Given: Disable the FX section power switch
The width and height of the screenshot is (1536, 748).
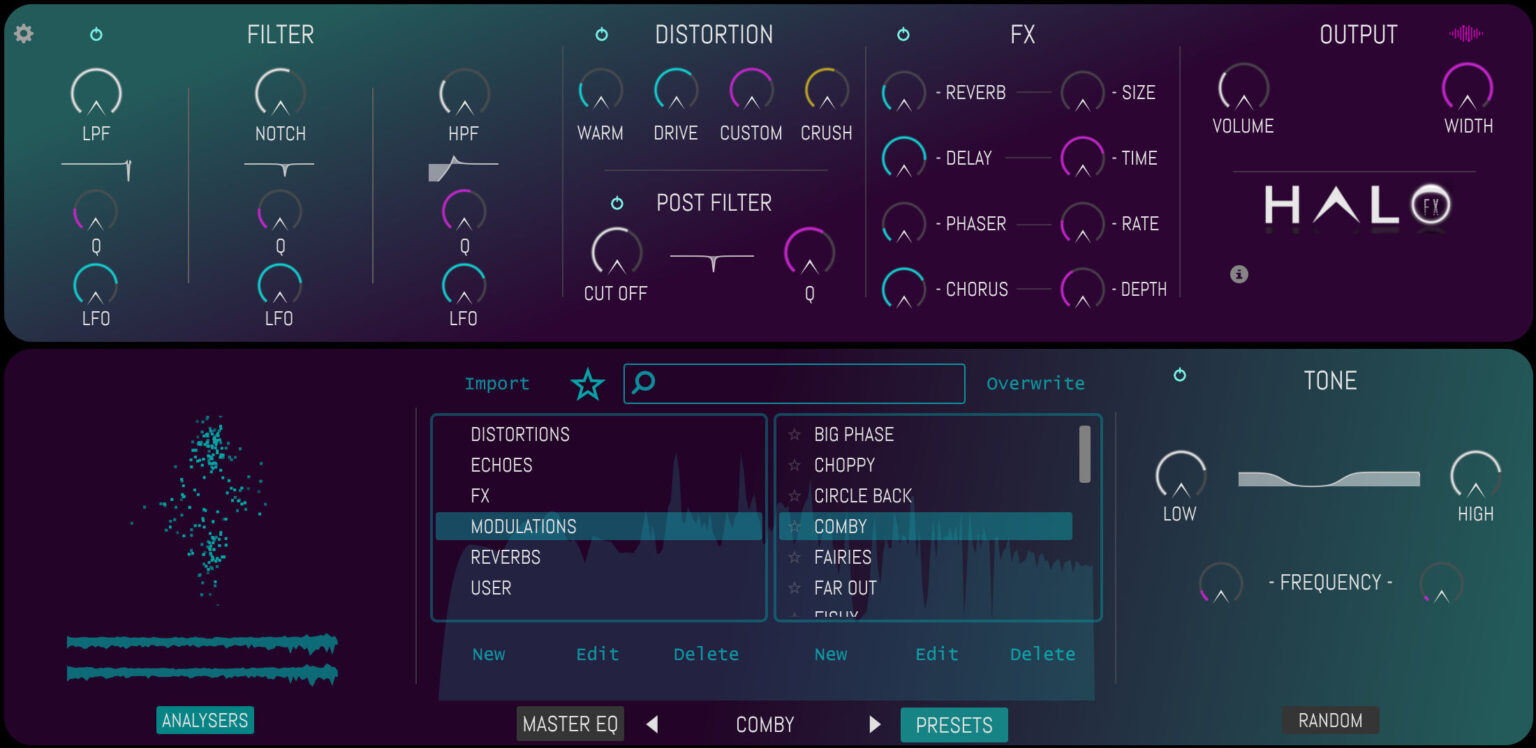Looking at the screenshot, I should point(903,33).
